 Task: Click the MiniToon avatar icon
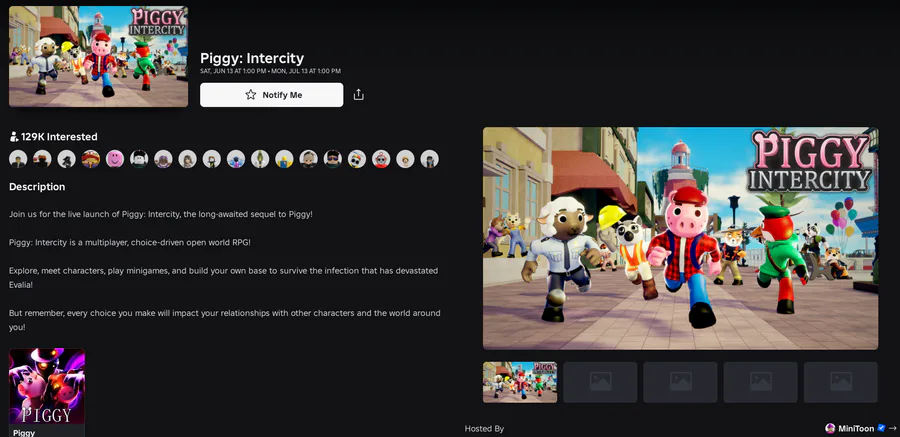pyautogui.click(x=830, y=428)
